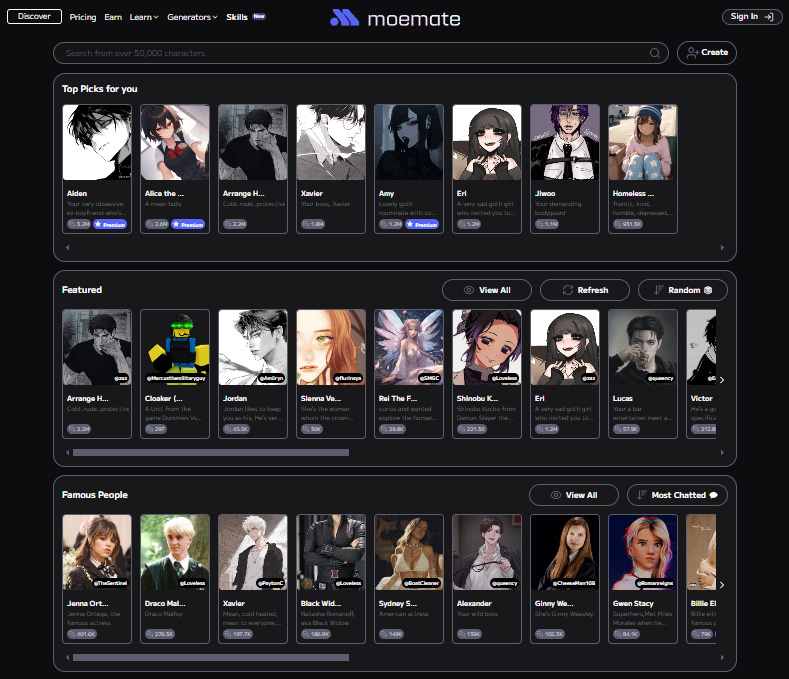Click scroll-right arrow of Famous People scrollbar

click(x=722, y=657)
